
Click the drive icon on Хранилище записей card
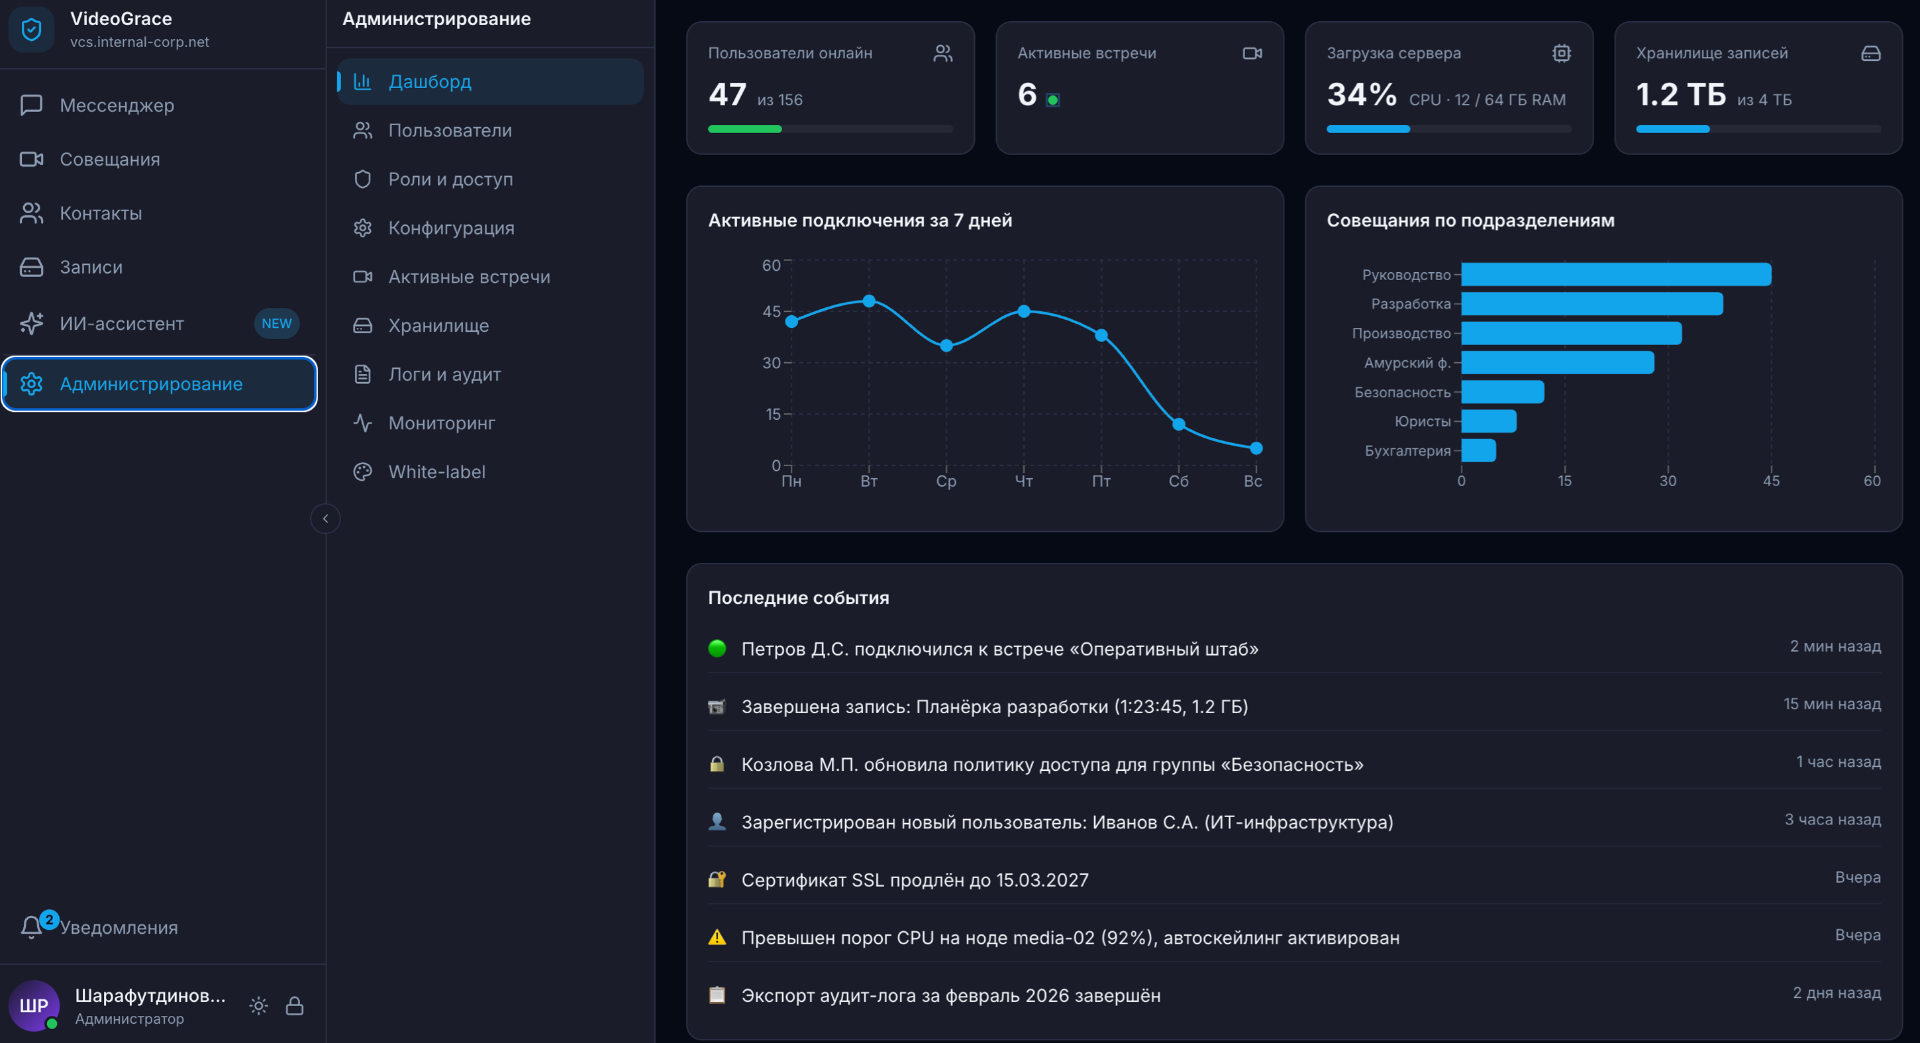[x=1871, y=53]
